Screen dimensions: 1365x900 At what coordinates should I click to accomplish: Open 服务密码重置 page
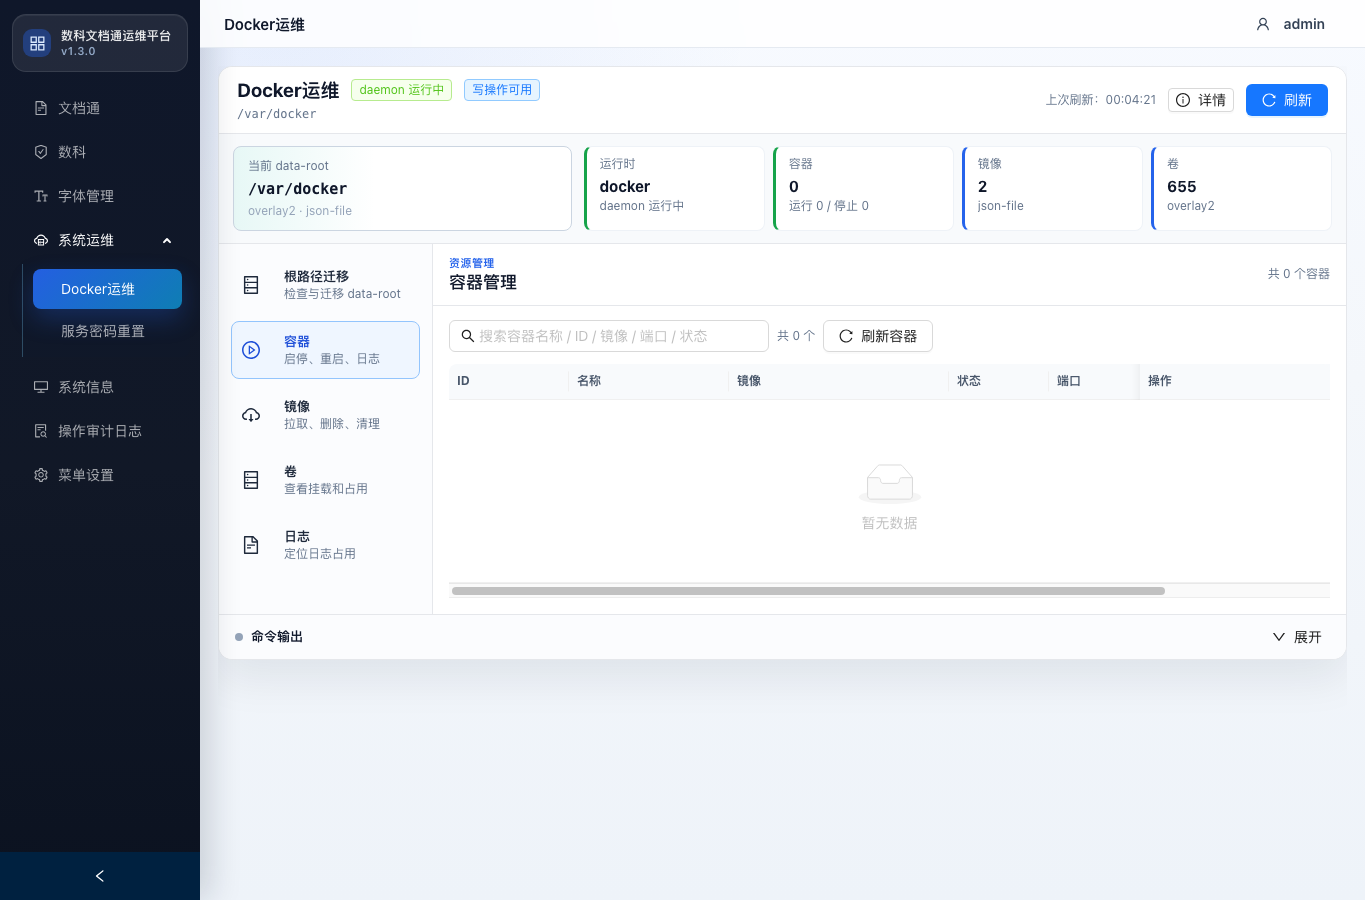(x=107, y=331)
